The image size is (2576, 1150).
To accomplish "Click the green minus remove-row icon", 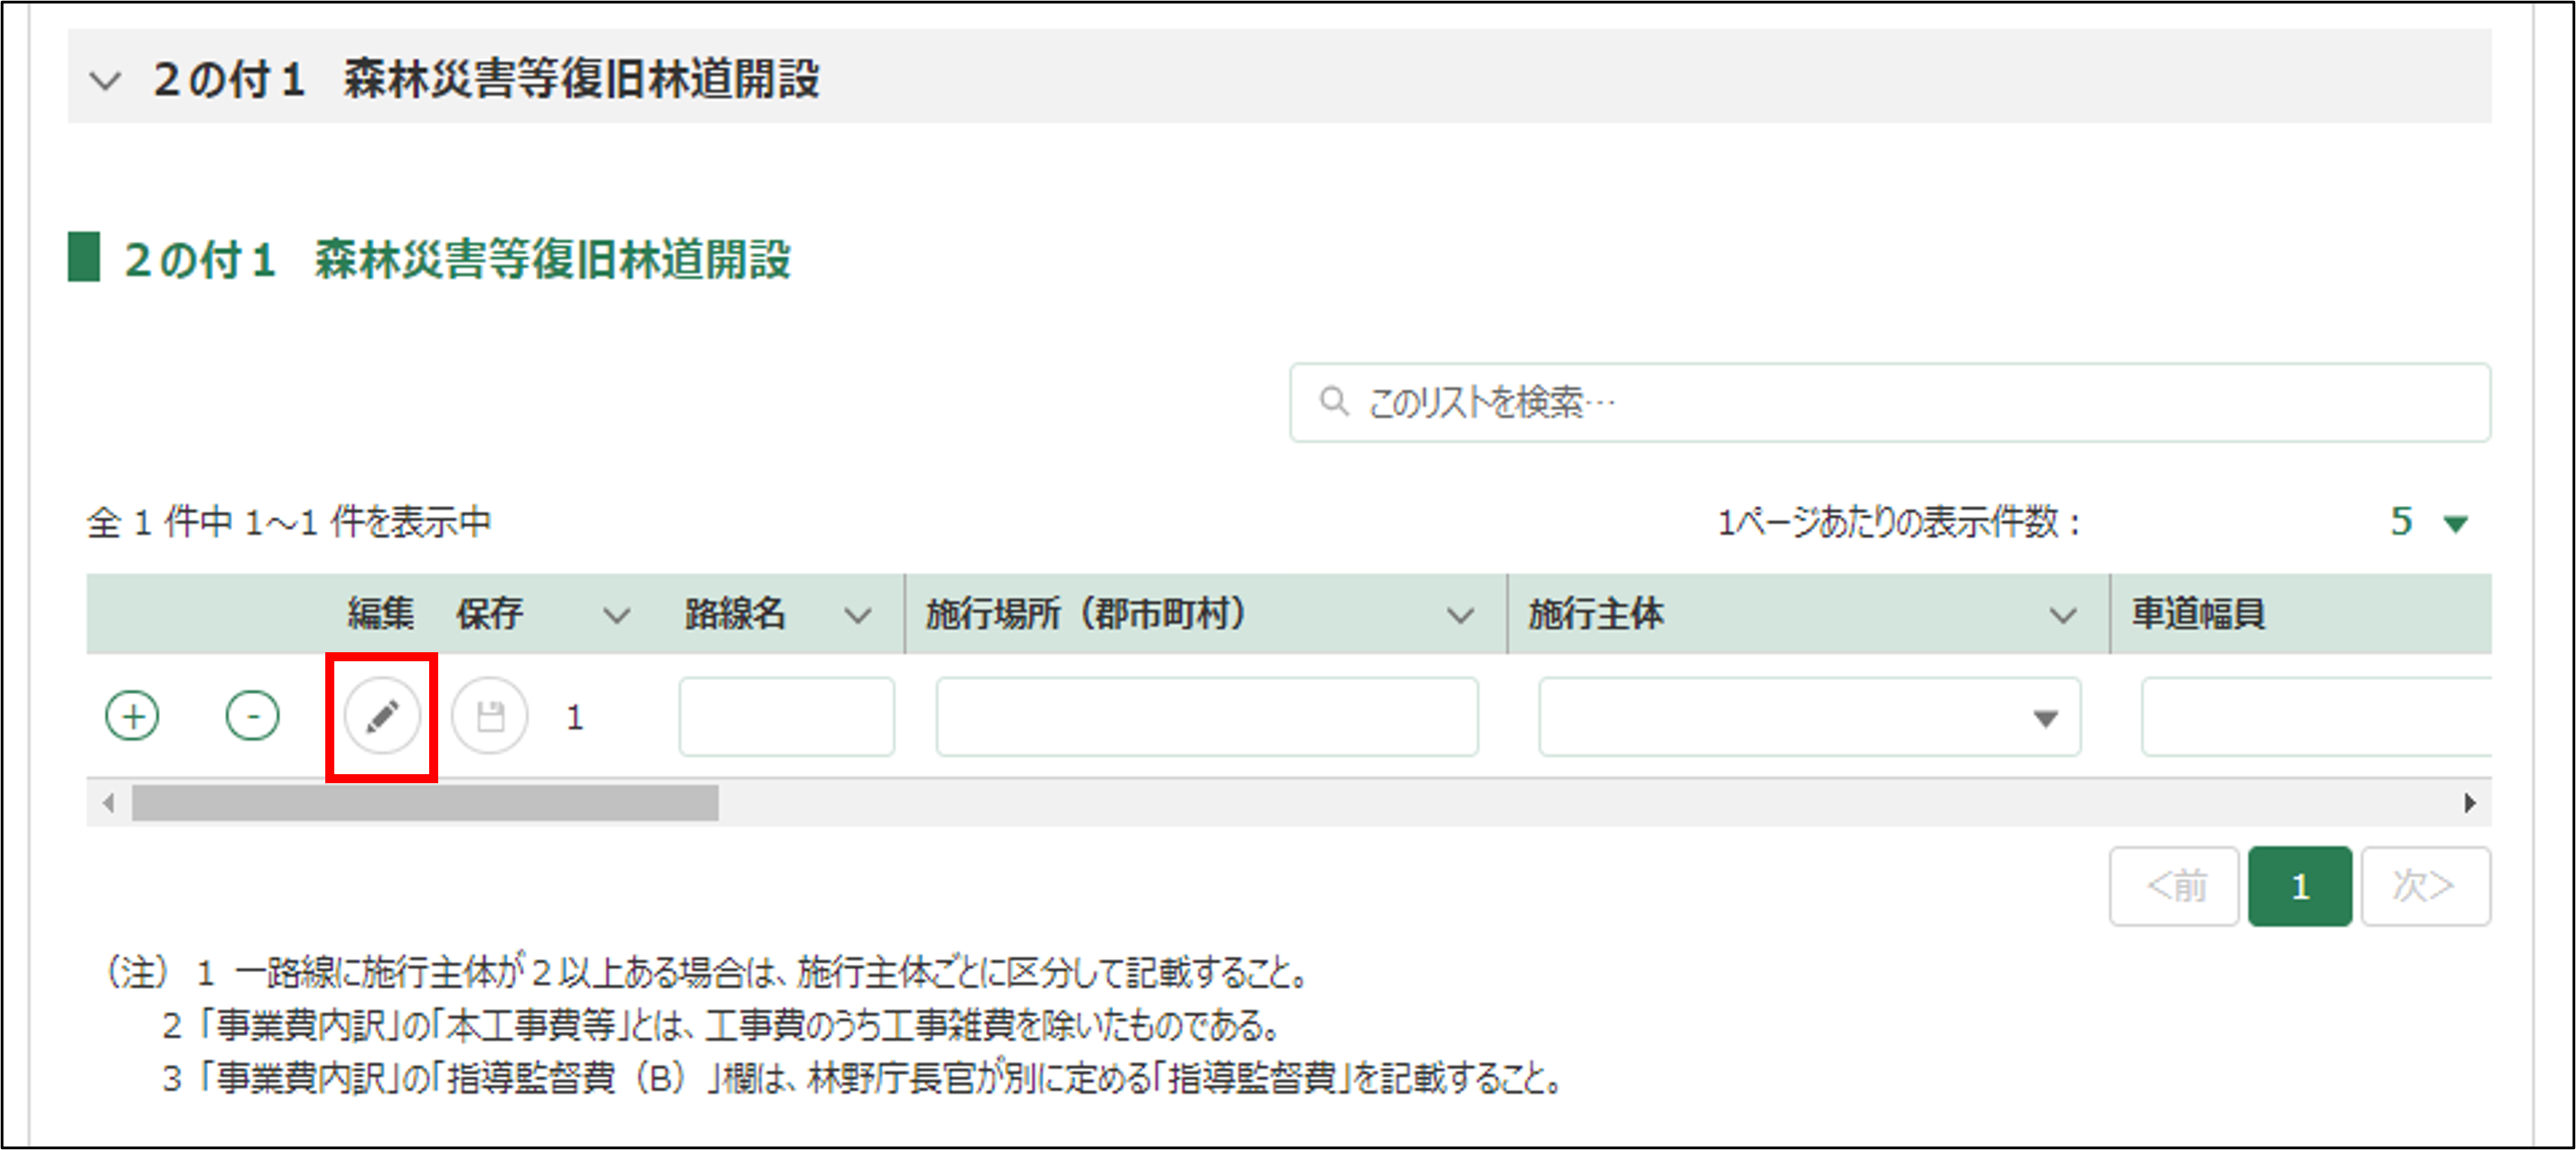I will point(252,716).
